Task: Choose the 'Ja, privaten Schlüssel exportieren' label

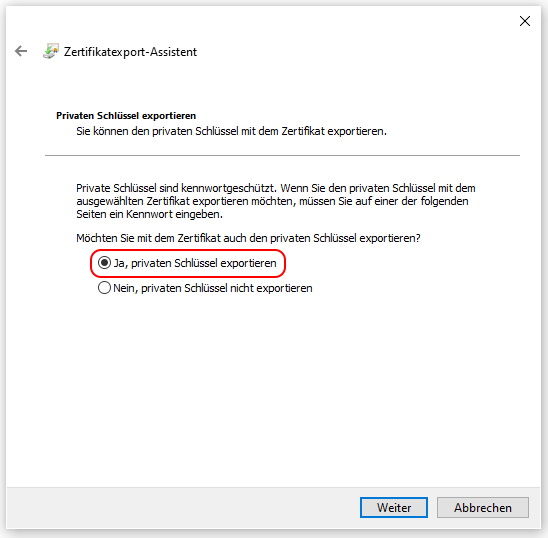Action: click(x=195, y=263)
